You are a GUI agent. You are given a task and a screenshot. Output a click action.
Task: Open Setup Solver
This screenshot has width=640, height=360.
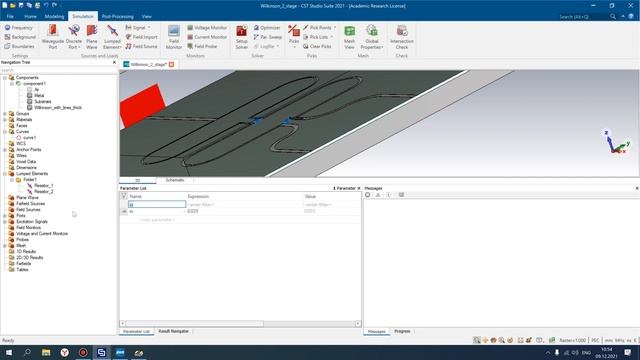point(242,37)
